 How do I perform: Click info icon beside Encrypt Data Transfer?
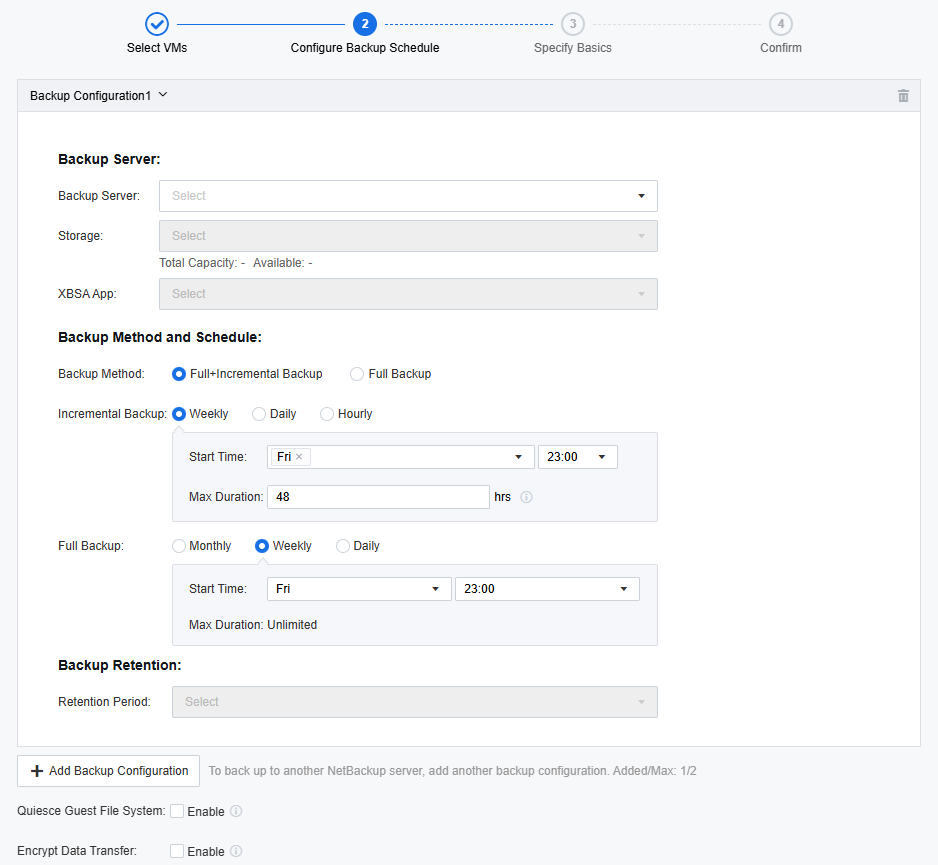[x=236, y=851]
